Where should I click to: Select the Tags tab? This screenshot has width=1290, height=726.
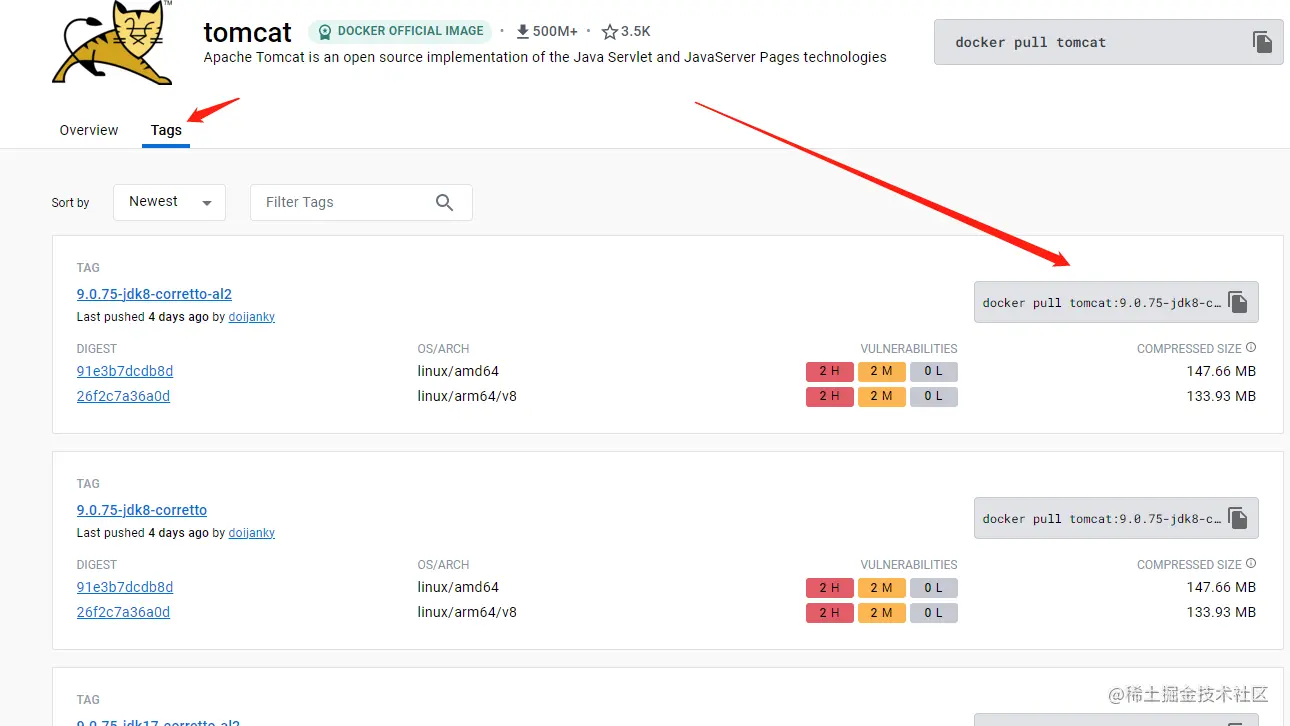pos(166,130)
